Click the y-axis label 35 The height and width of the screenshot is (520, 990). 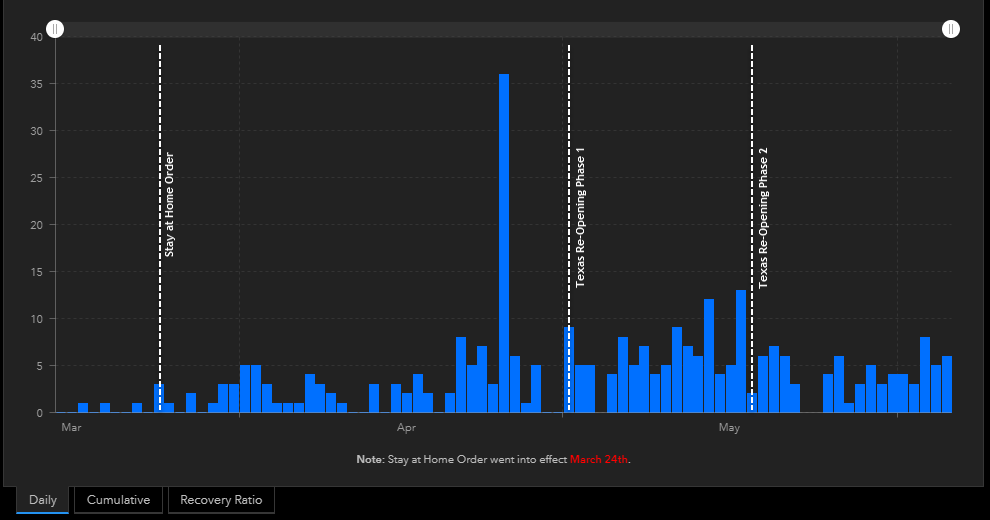(x=37, y=84)
